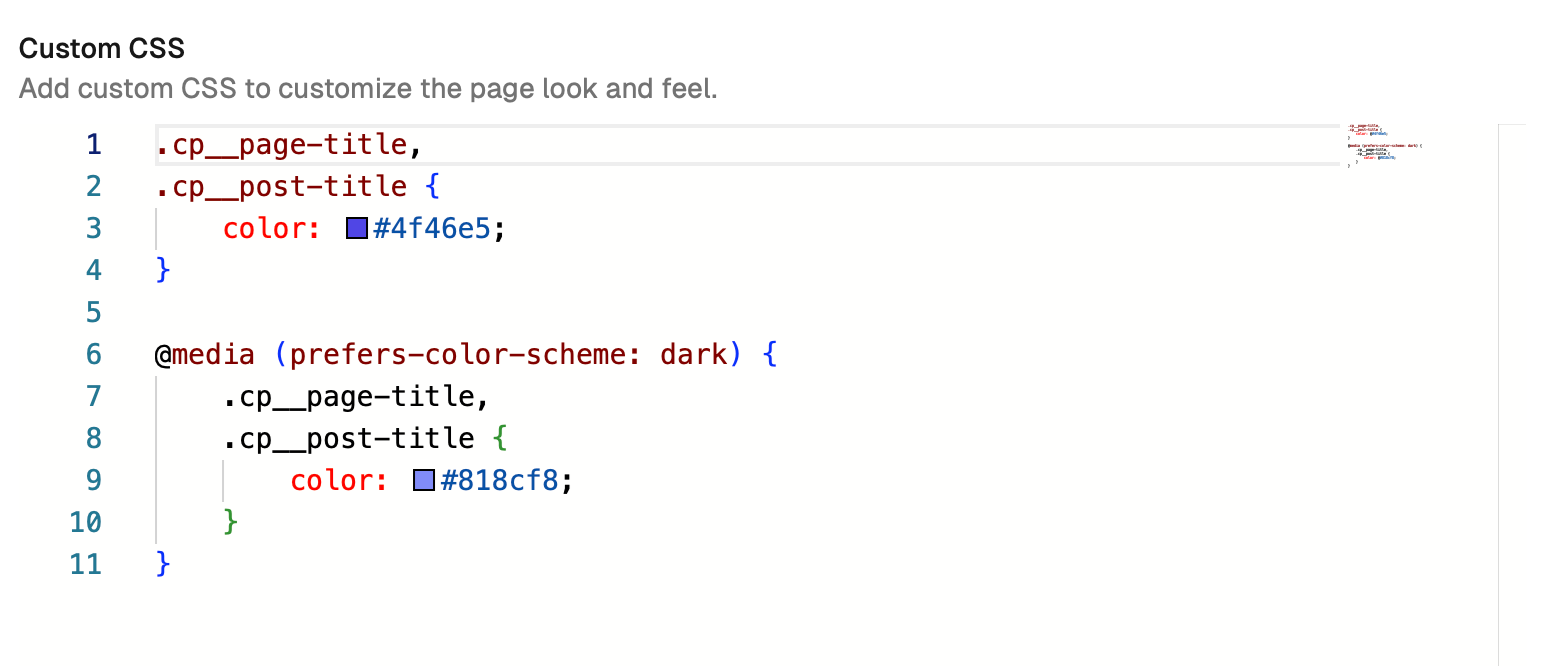The width and height of the screenshot is (1542, 666).
Task: Select line number 11 in gutter
Action: pos(86,565)
